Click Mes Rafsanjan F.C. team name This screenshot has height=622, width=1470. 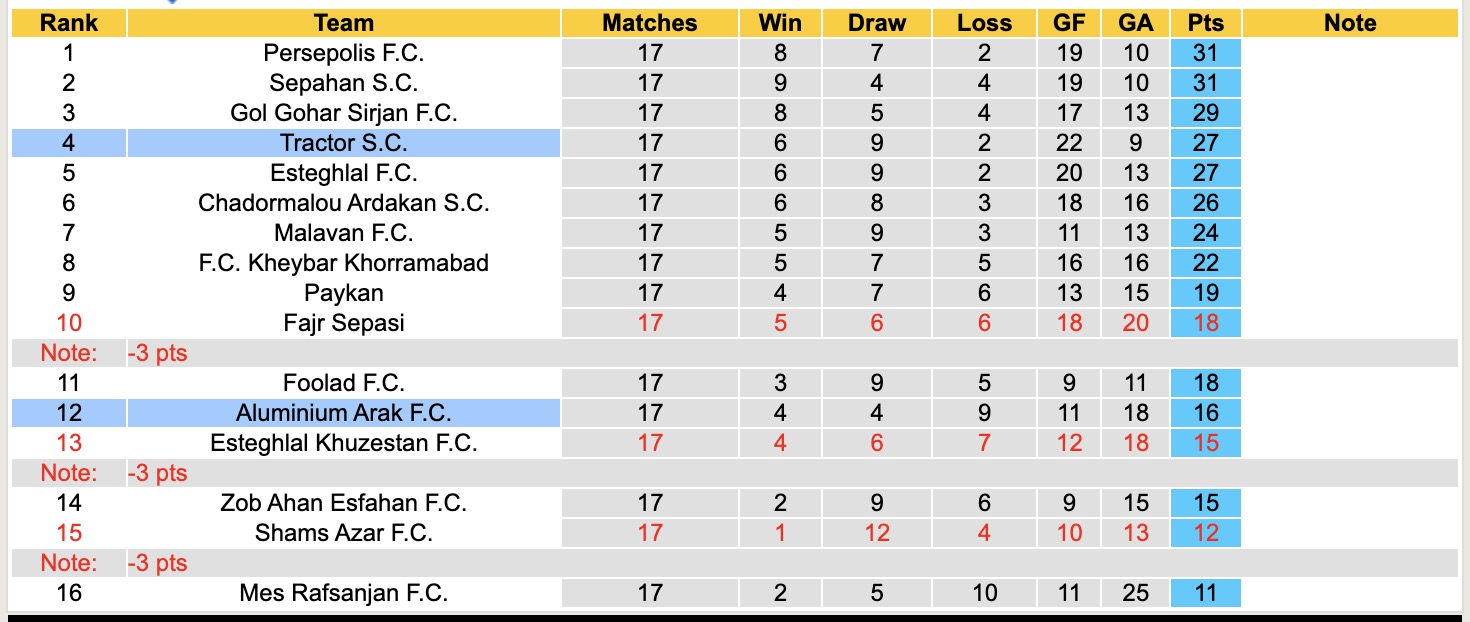(x=343, y=593)
